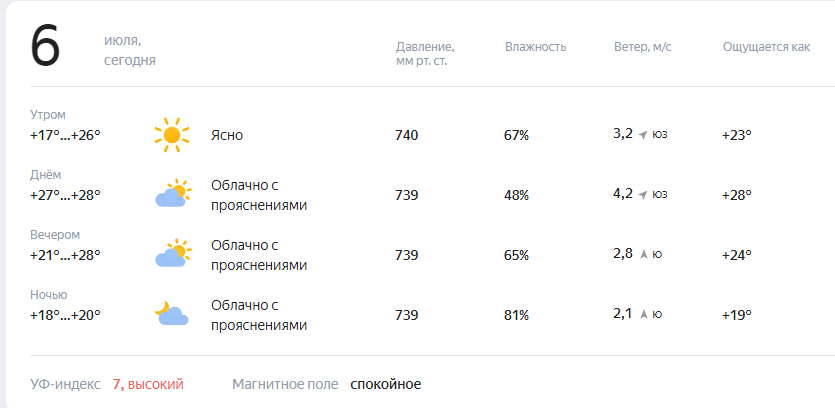Click the large date number 6

(45, 47)
